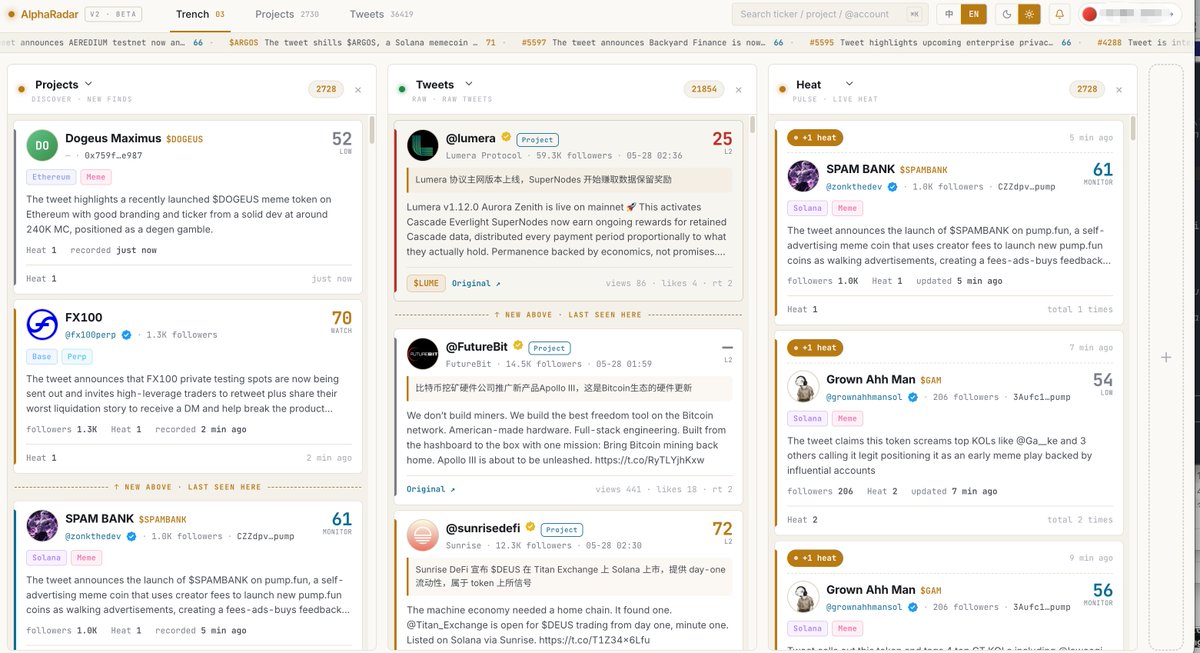Open the Original link on @FutureBit tweet
The height and width of the screenshot is (653, 1200).
[430, 489]
